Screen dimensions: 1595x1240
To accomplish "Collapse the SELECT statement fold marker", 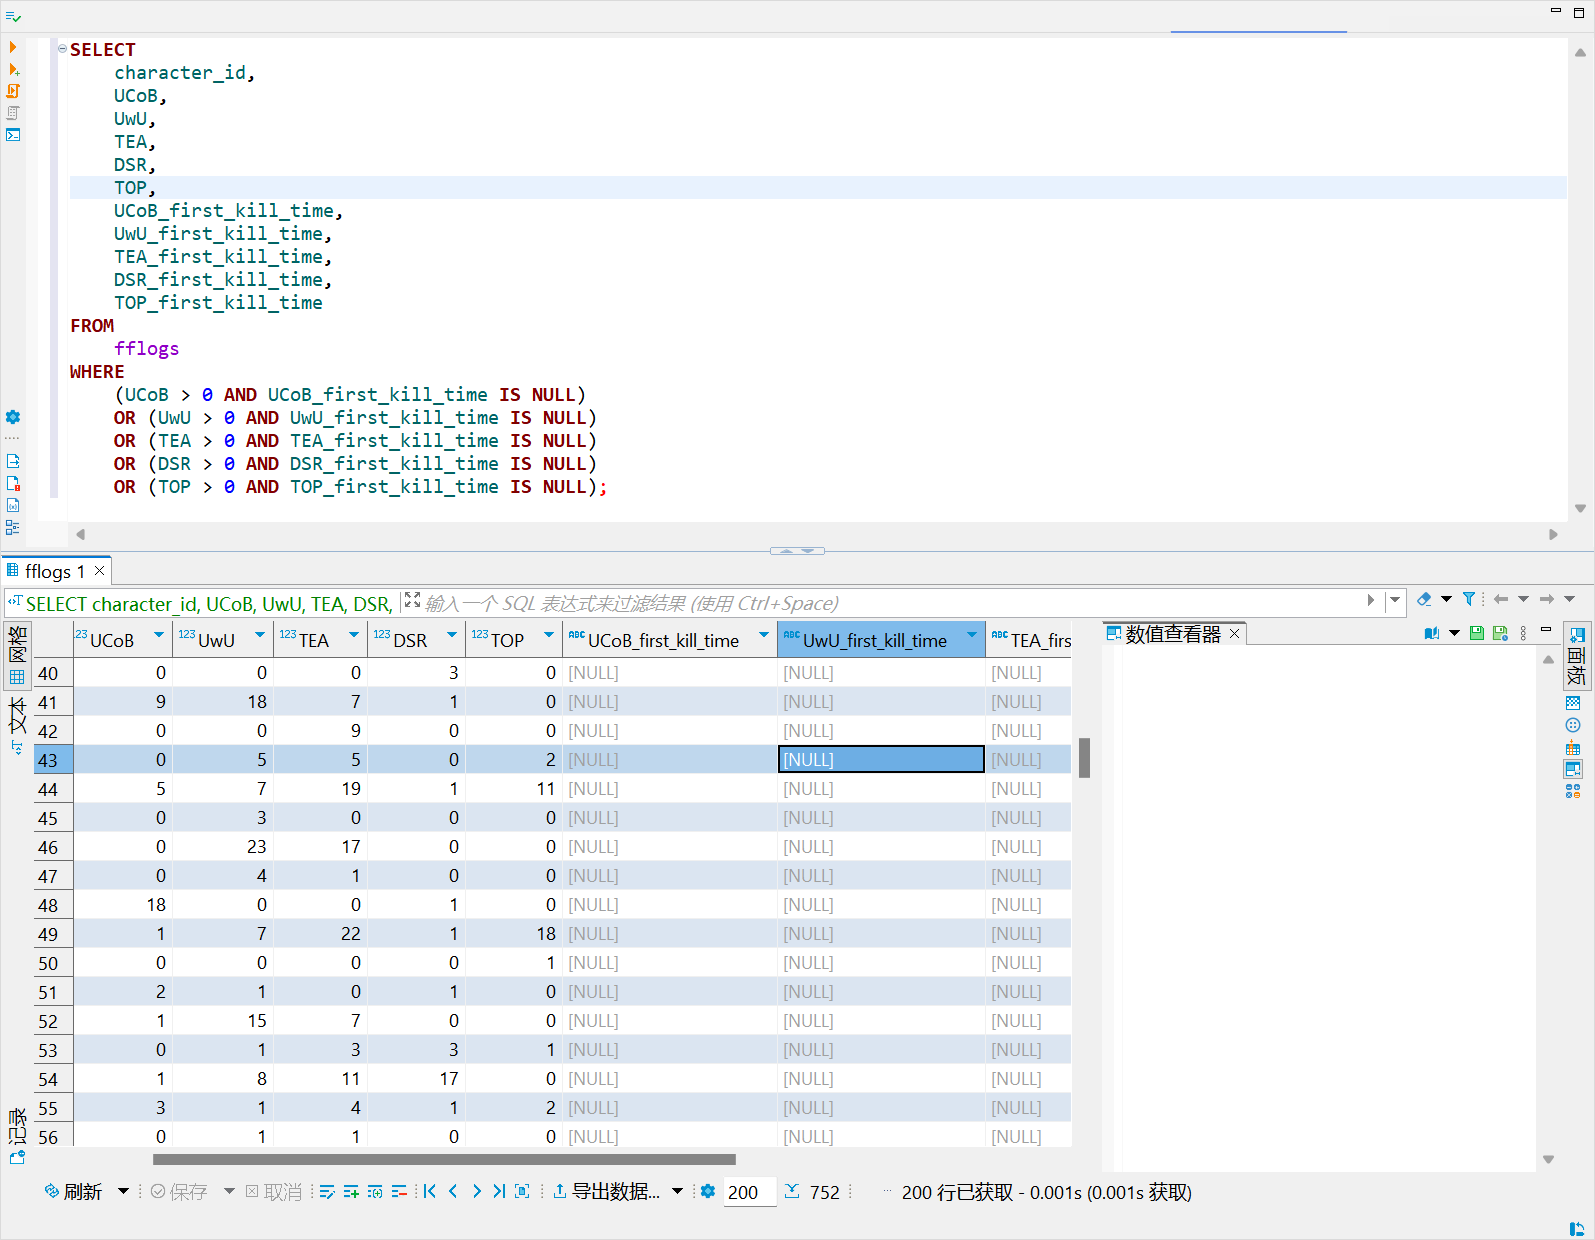I will coord(63,48).
